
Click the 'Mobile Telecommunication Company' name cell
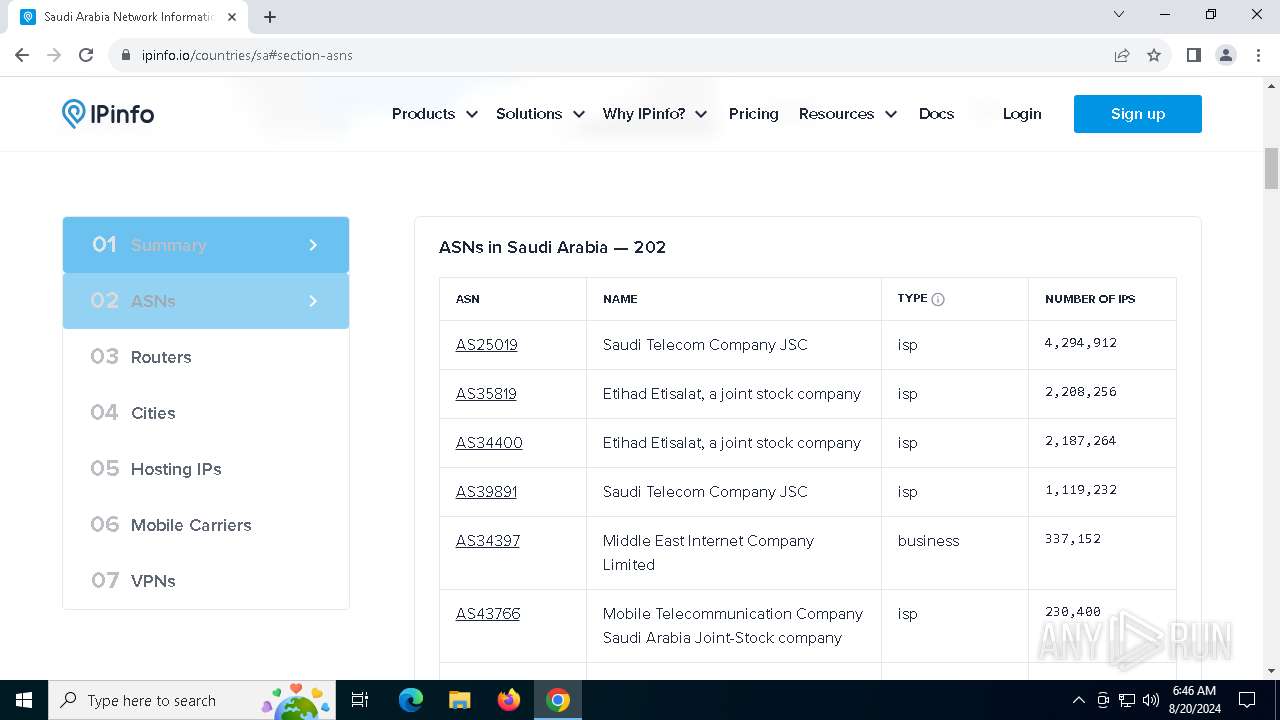click(733, 626)
